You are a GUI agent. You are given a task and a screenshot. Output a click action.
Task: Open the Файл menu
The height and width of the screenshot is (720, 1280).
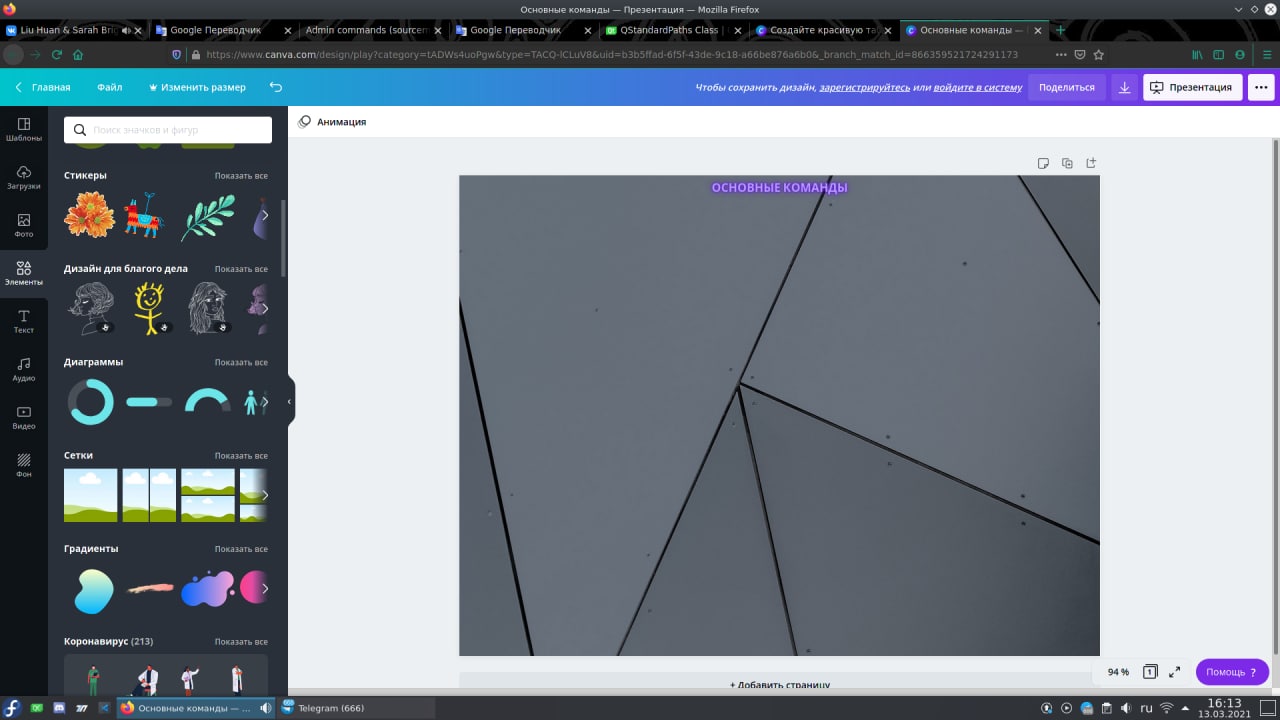(110, 87)
